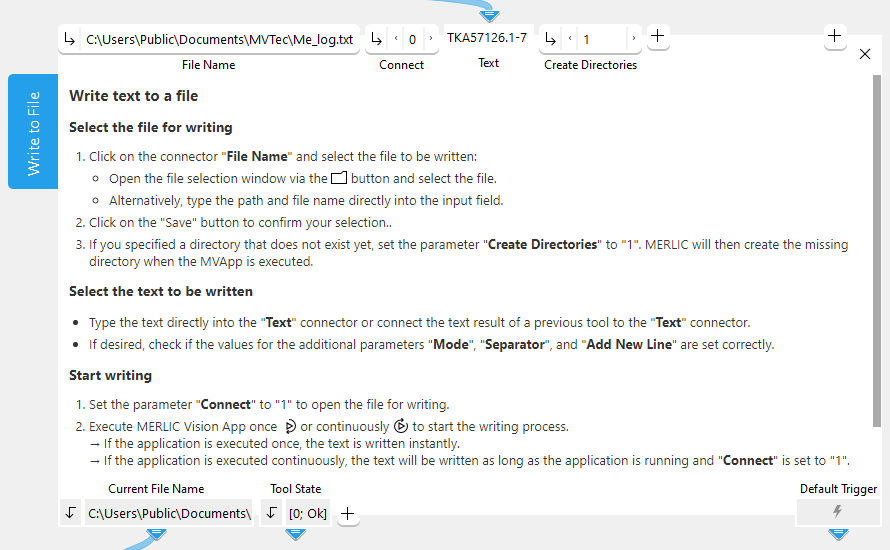Screen dimensions: 890x550
Task: Click the Tool State output arrow icon
Action: coord(272,513)
